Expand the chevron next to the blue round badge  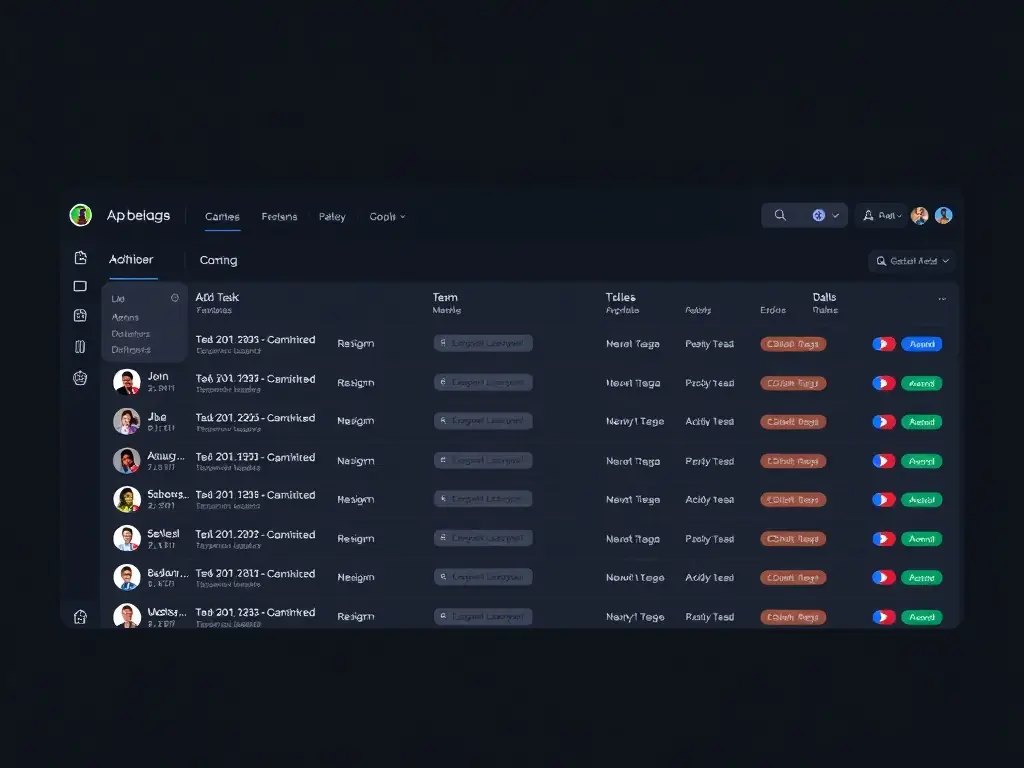pyautogui.click(x=836, y=216)
